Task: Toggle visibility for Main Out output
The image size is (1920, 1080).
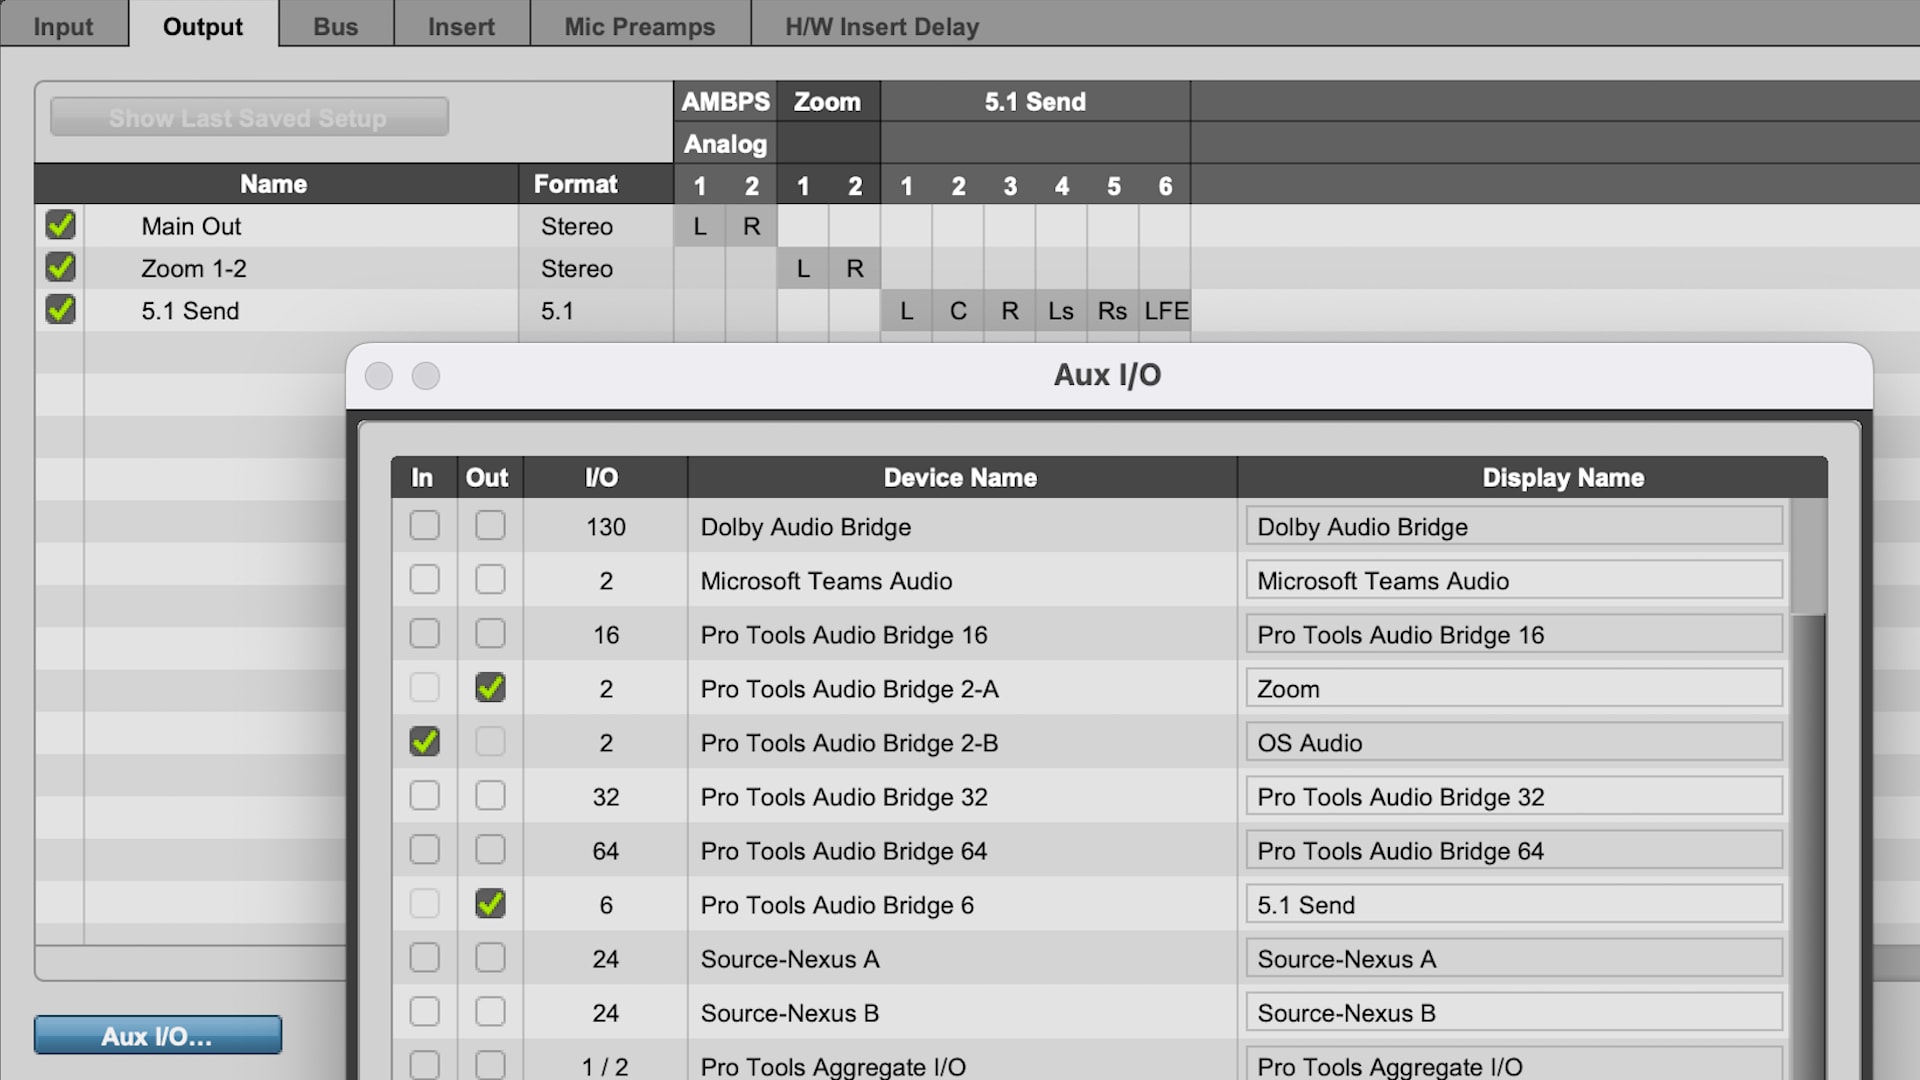Action: [59, 225]
